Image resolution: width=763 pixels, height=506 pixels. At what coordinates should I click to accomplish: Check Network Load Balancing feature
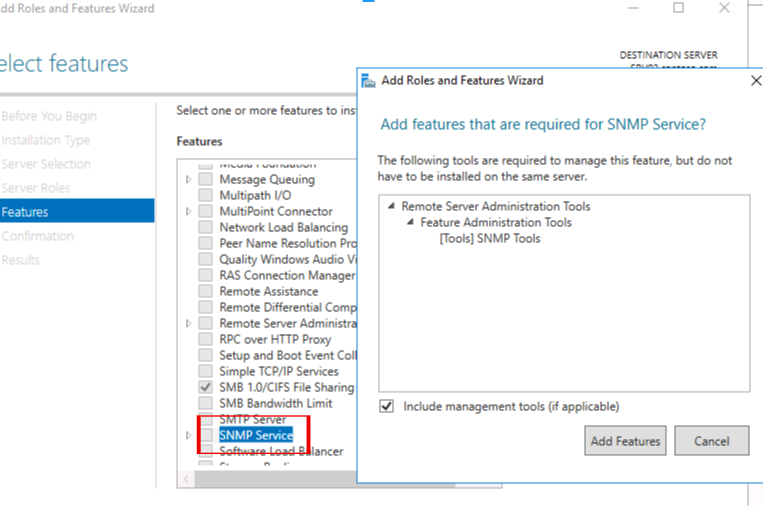click(x=205, y=227)
